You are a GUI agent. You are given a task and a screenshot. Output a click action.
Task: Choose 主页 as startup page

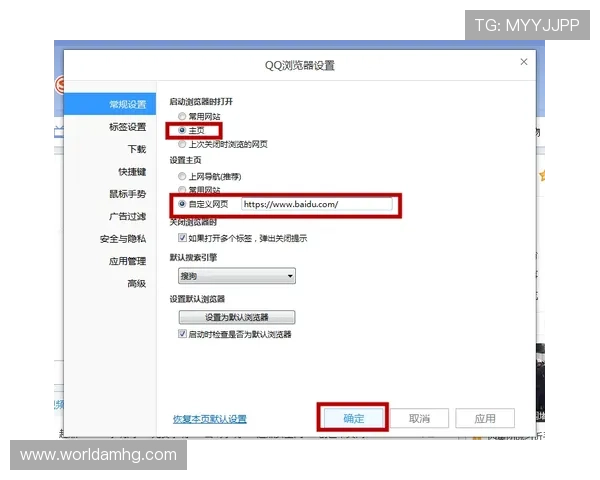pyautogui.click(x=182, y=130)
